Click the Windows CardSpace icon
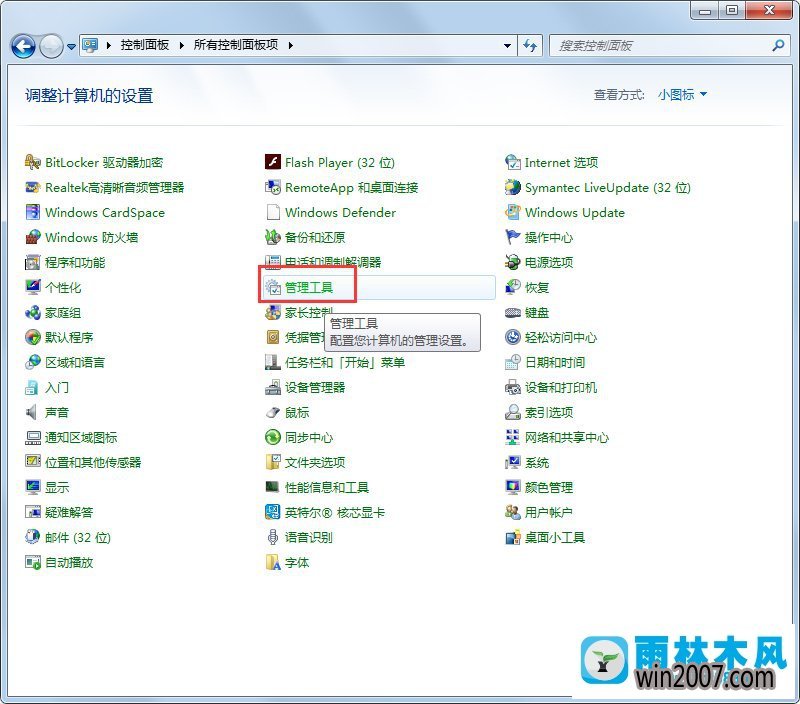The image size is (800, 704). click(x=33, y=212)
